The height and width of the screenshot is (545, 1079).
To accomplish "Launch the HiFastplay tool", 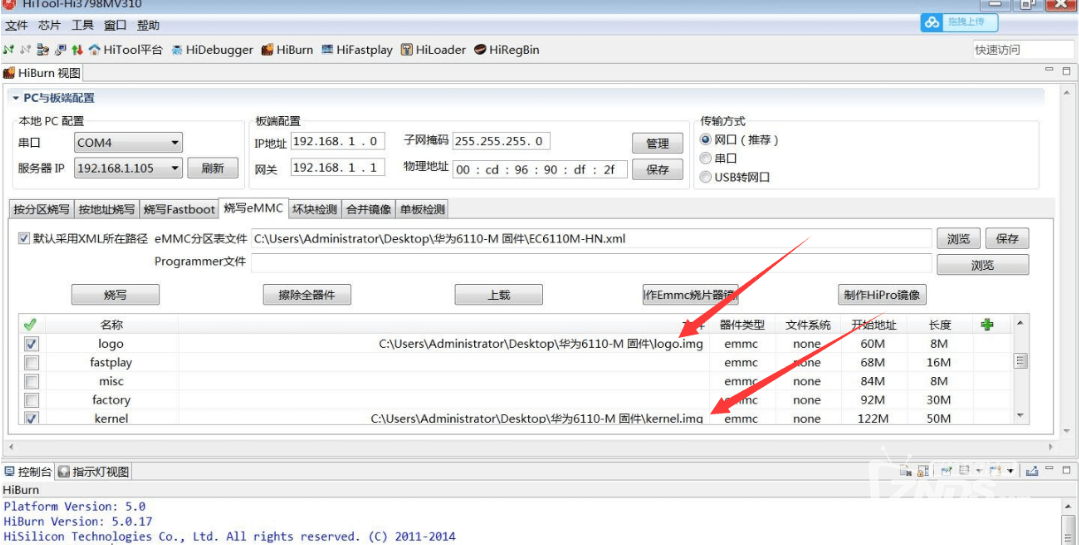I will coord(356,50).
